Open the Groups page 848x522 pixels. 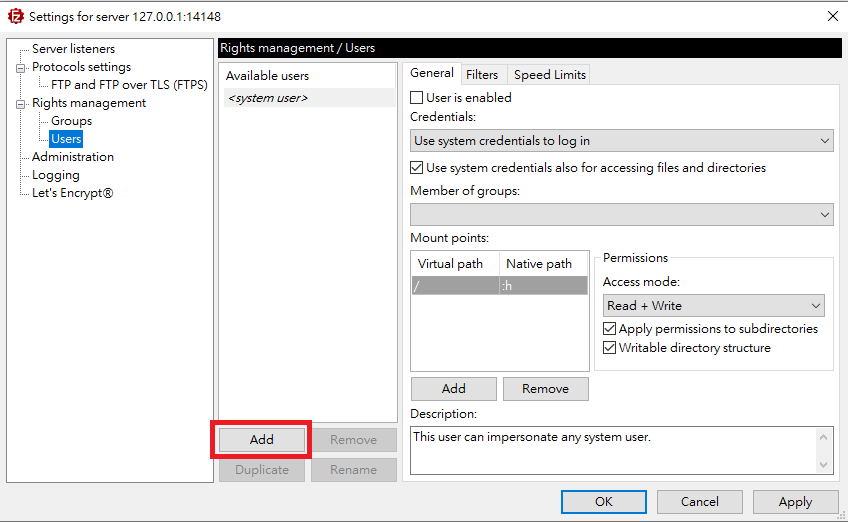pyautogui.click(x=71, y=121)
